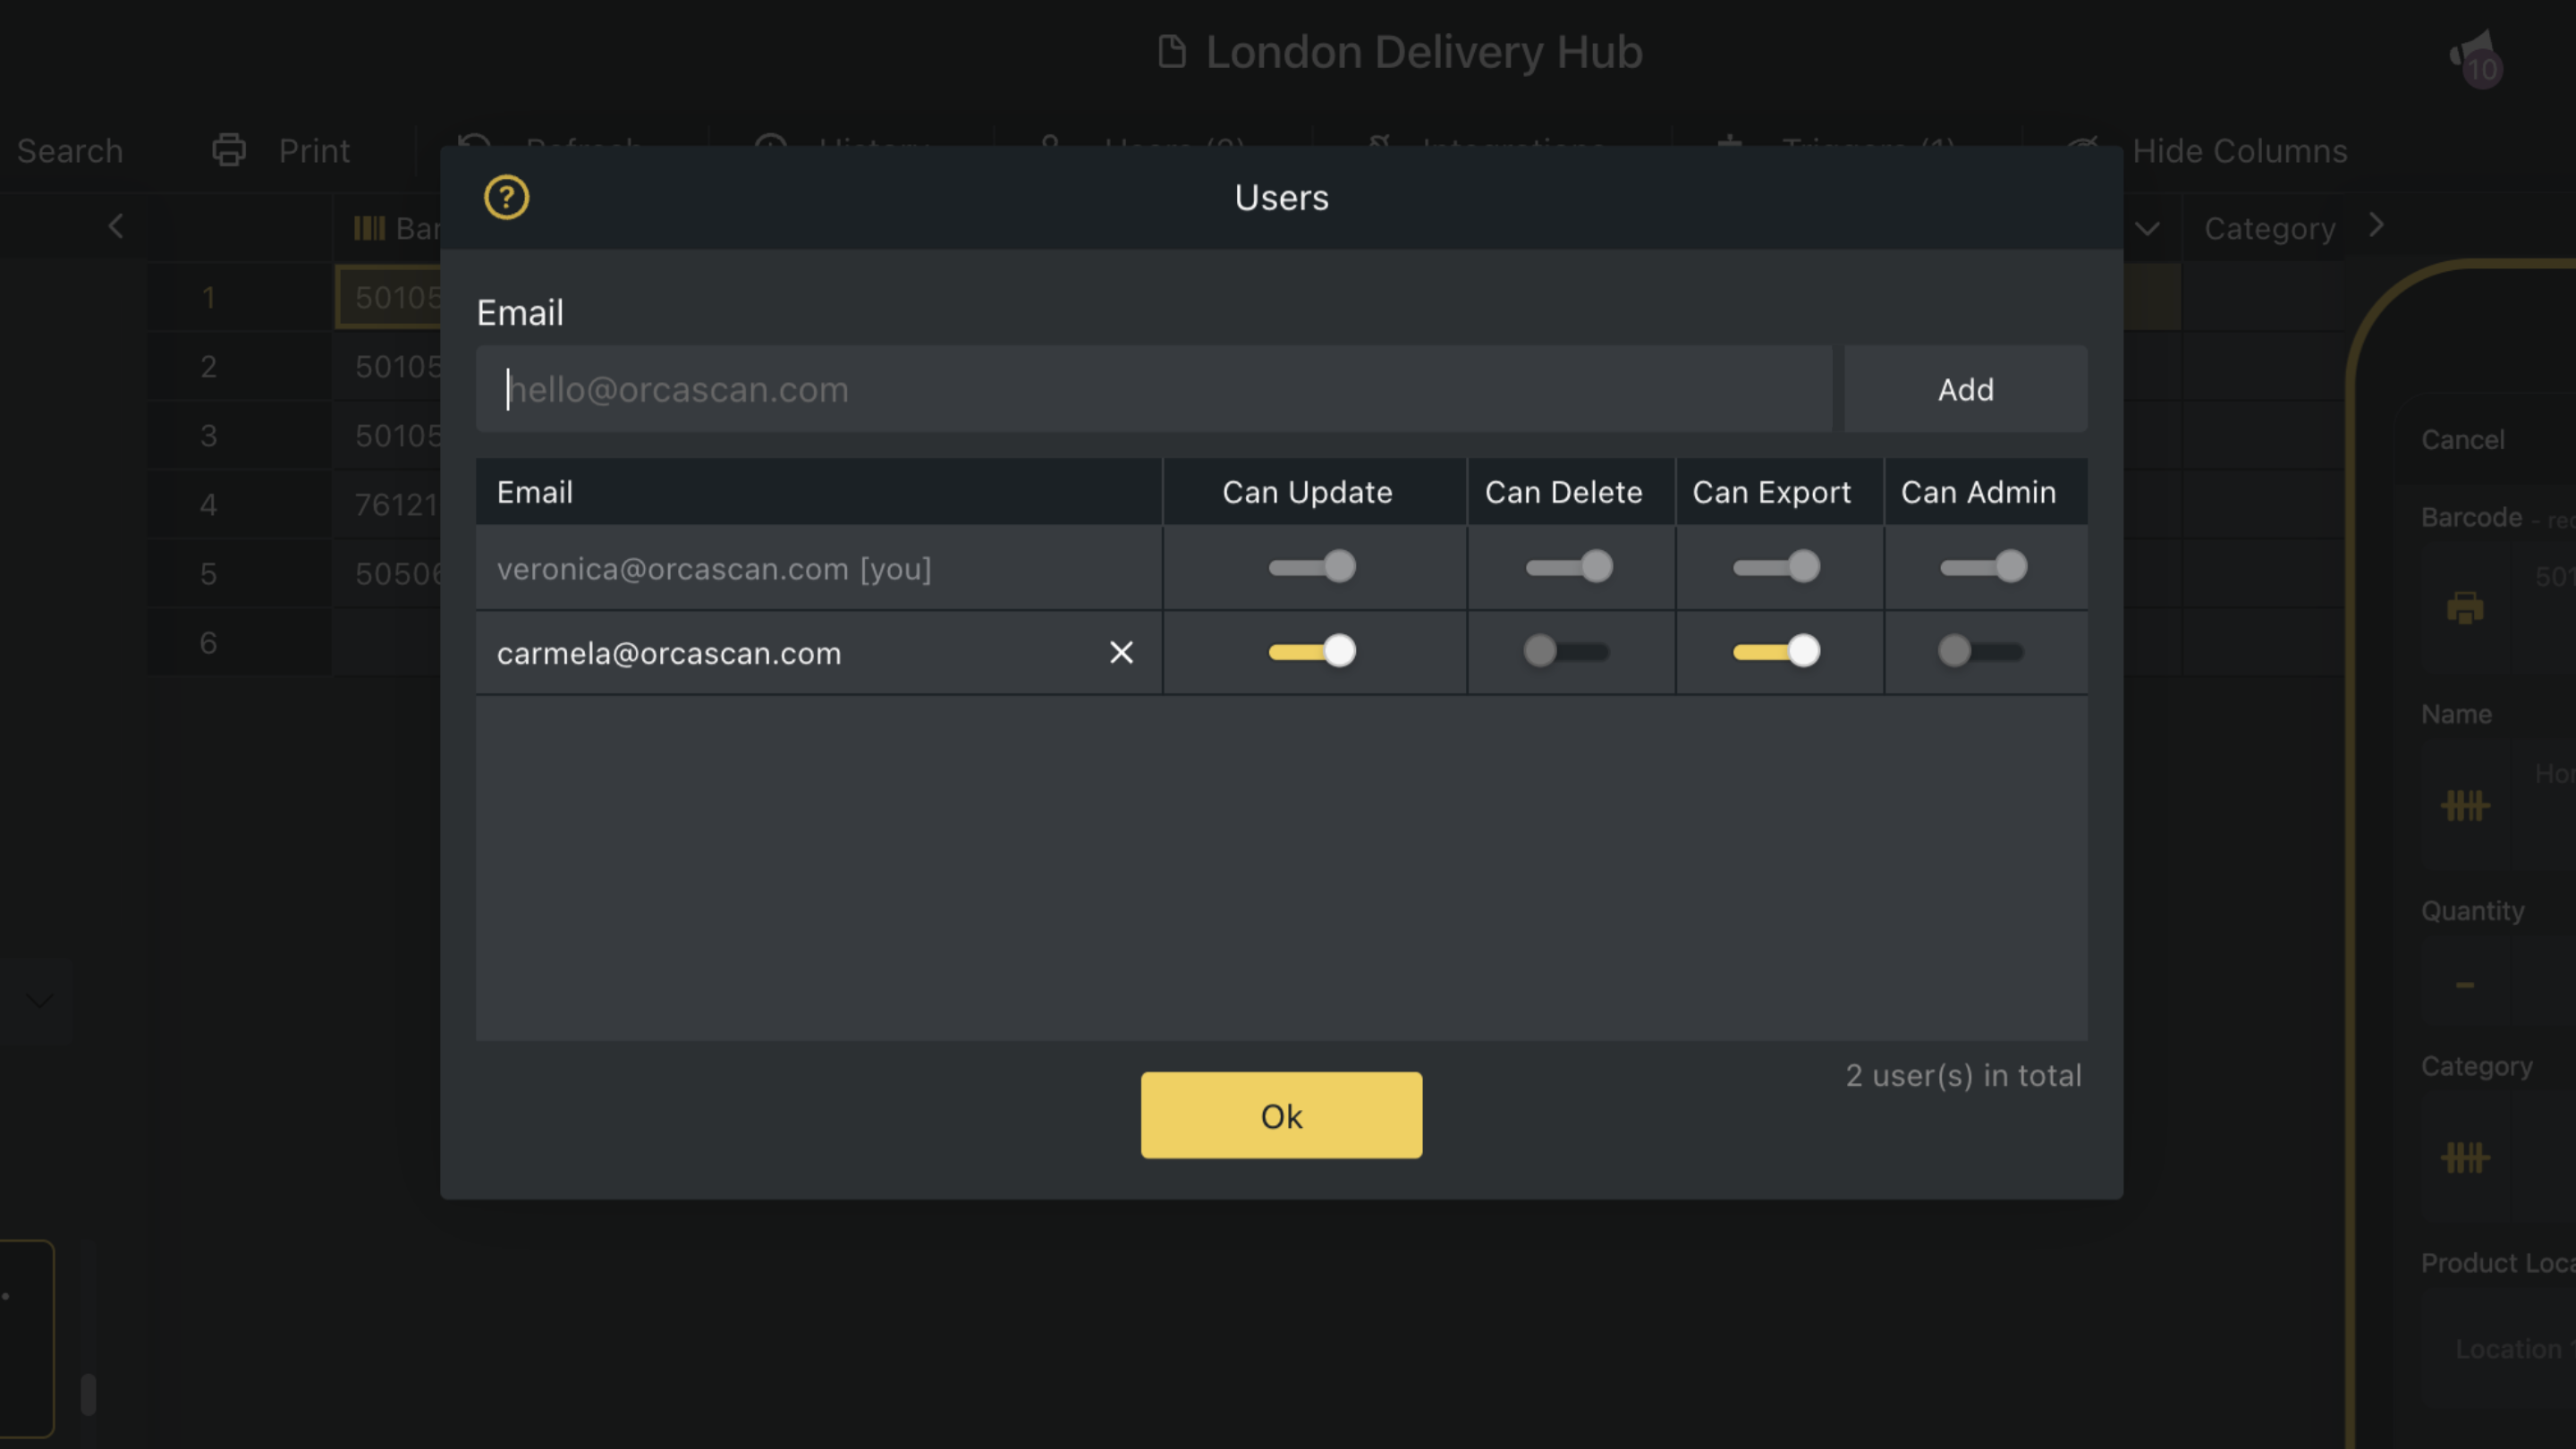The height and width of the screenshot is (1449, 2576).
Task: Disable Can Update for carmela
Action: 1312,652
